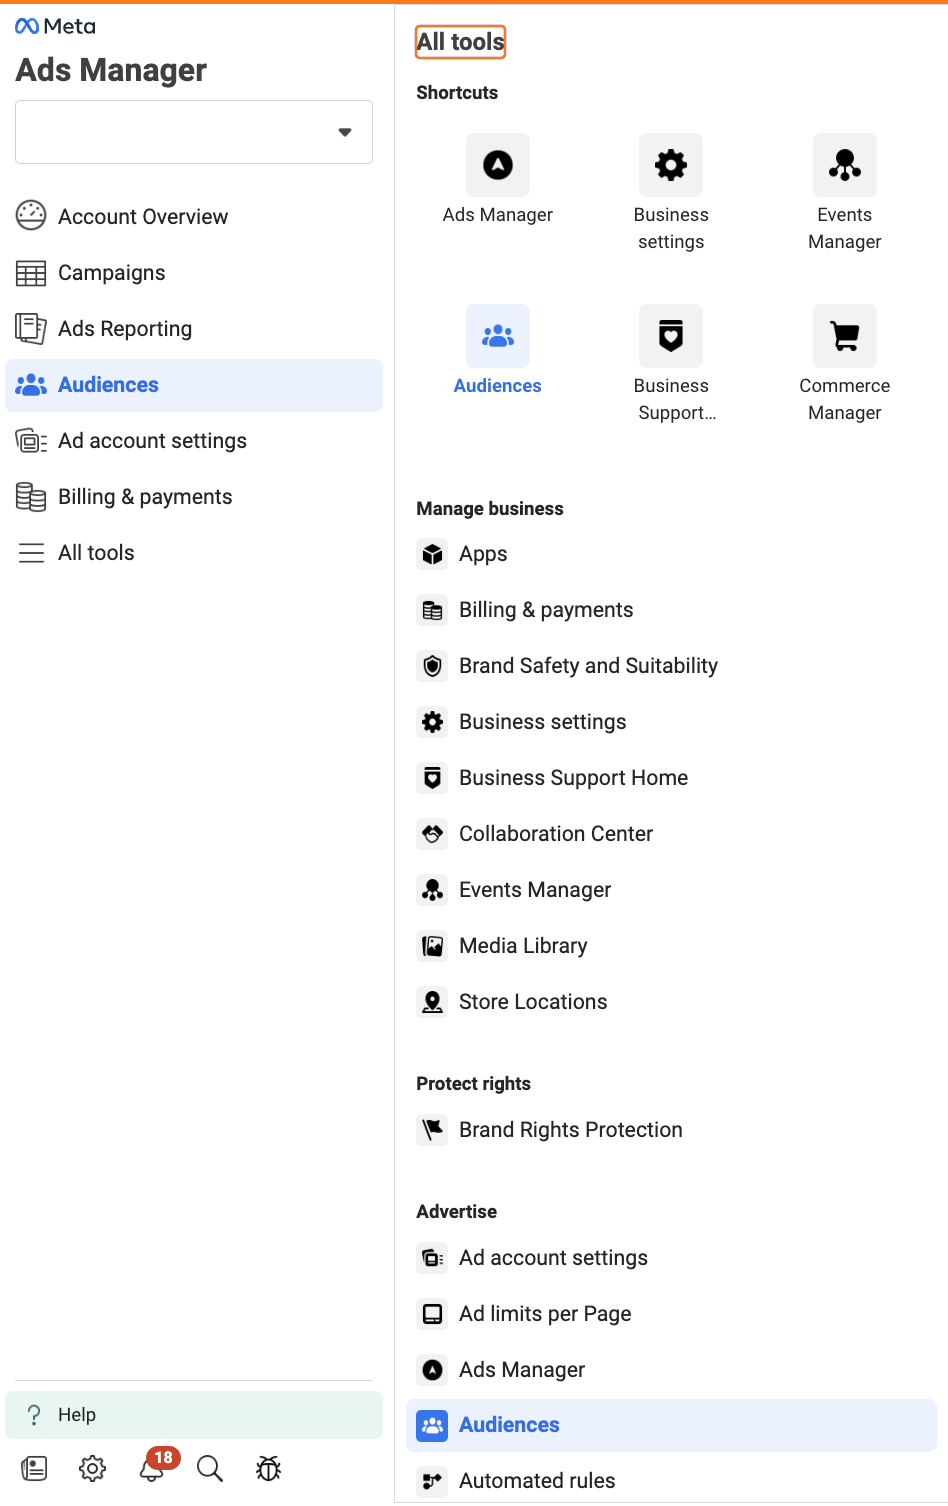Click the Campaigns table icon in sidebar
Viewport: 948px width, 1506px height.
click(x=31, y=273)
